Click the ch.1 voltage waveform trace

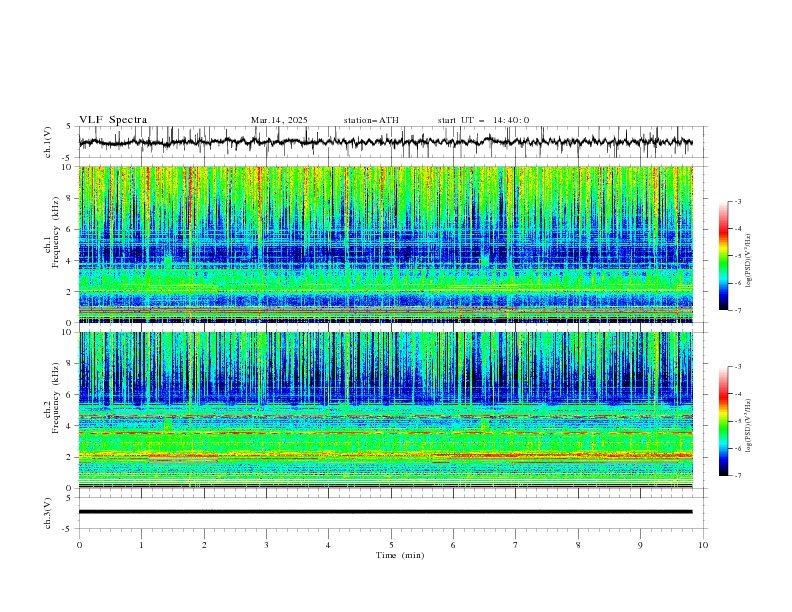[385, 142]
